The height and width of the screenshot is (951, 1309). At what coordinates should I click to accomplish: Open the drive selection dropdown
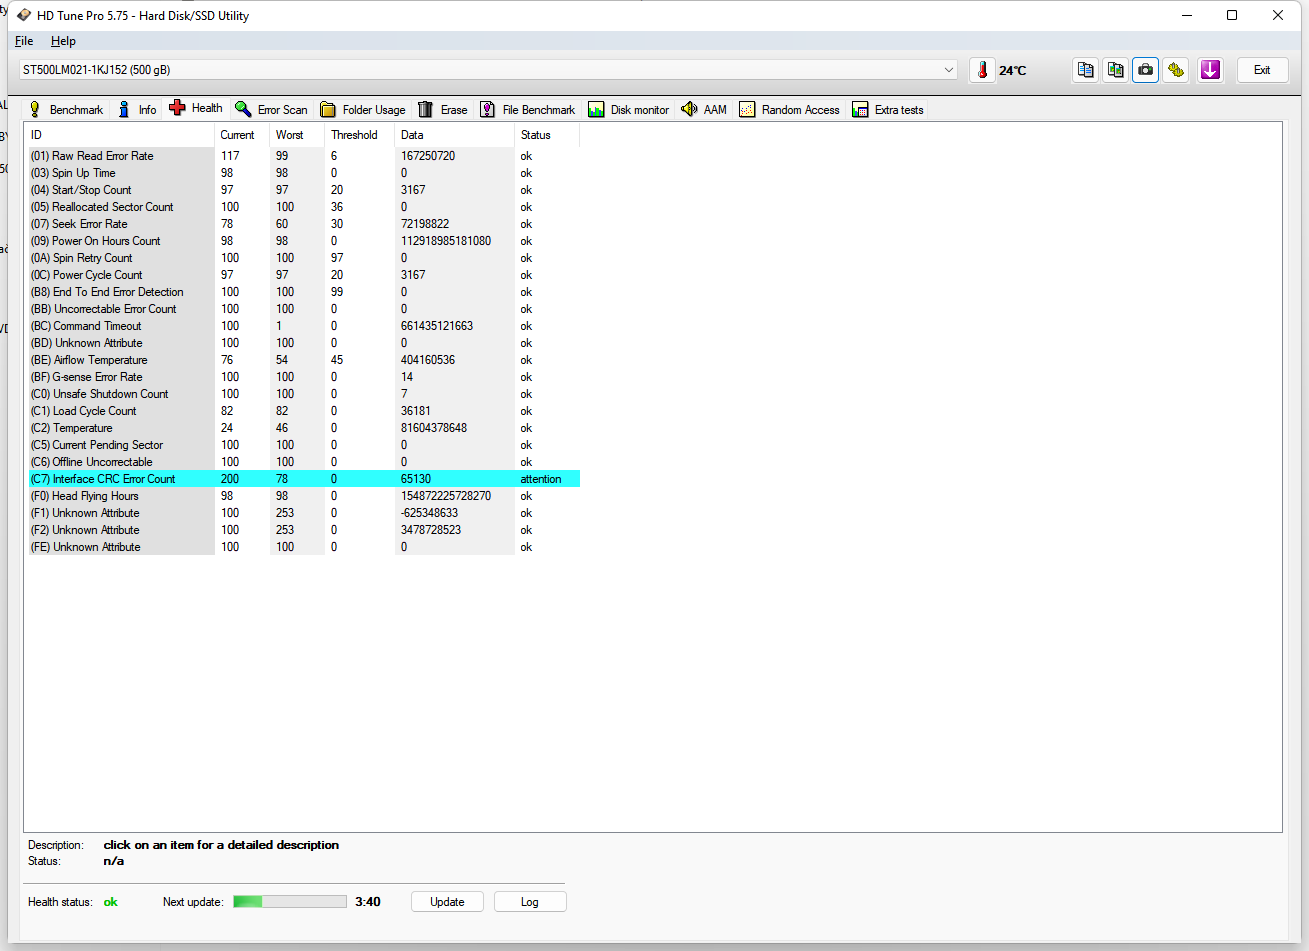coord(948,70)
